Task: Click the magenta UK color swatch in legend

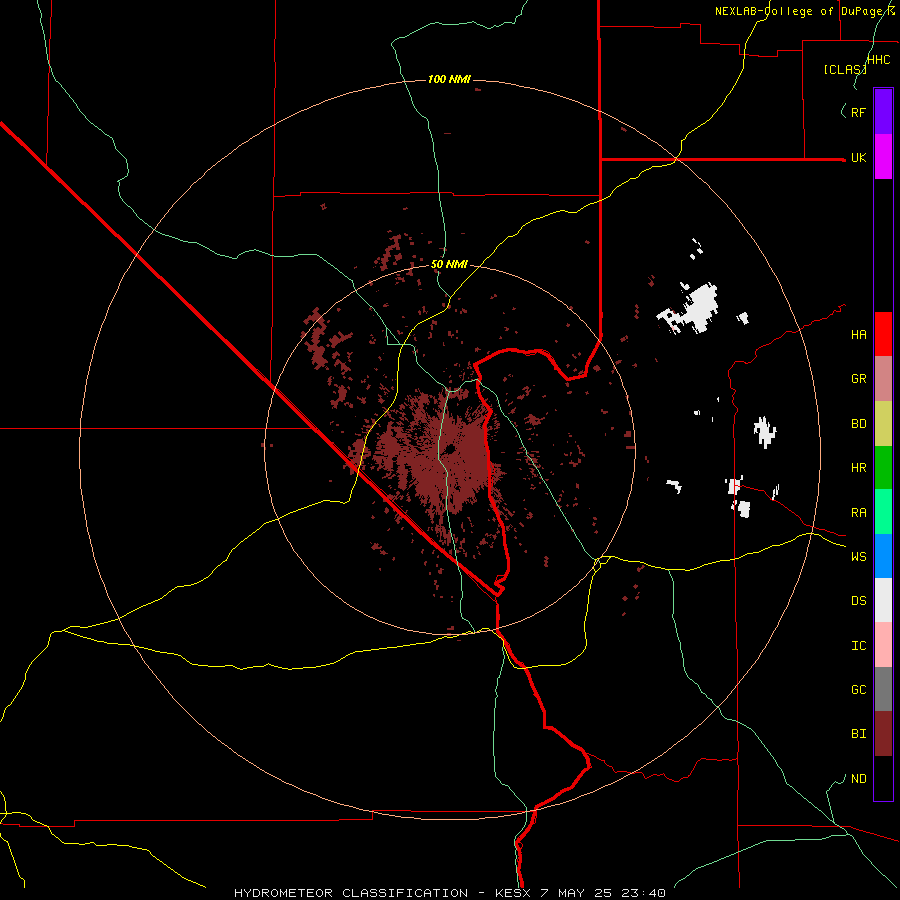Action: click(883, 157)
